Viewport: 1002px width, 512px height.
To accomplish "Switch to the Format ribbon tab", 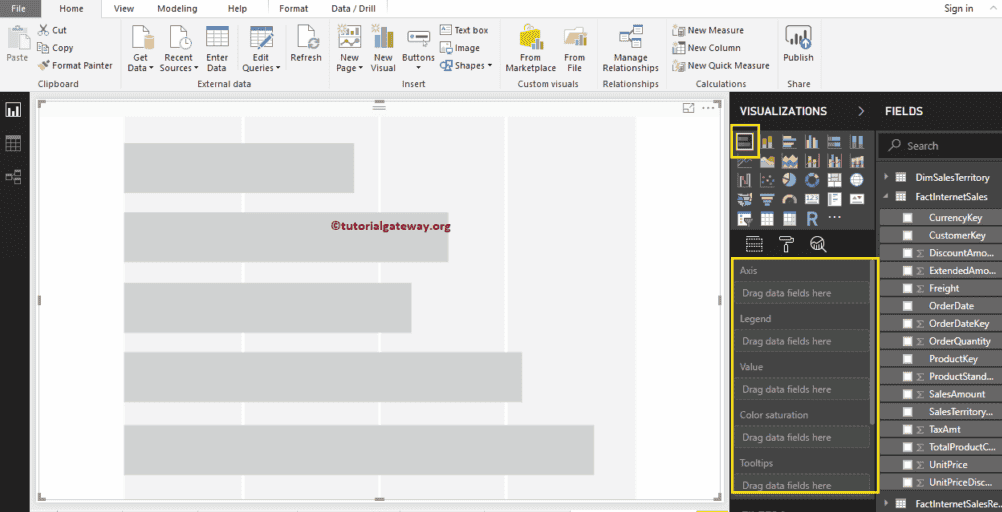I will click(x=293, y=8).
